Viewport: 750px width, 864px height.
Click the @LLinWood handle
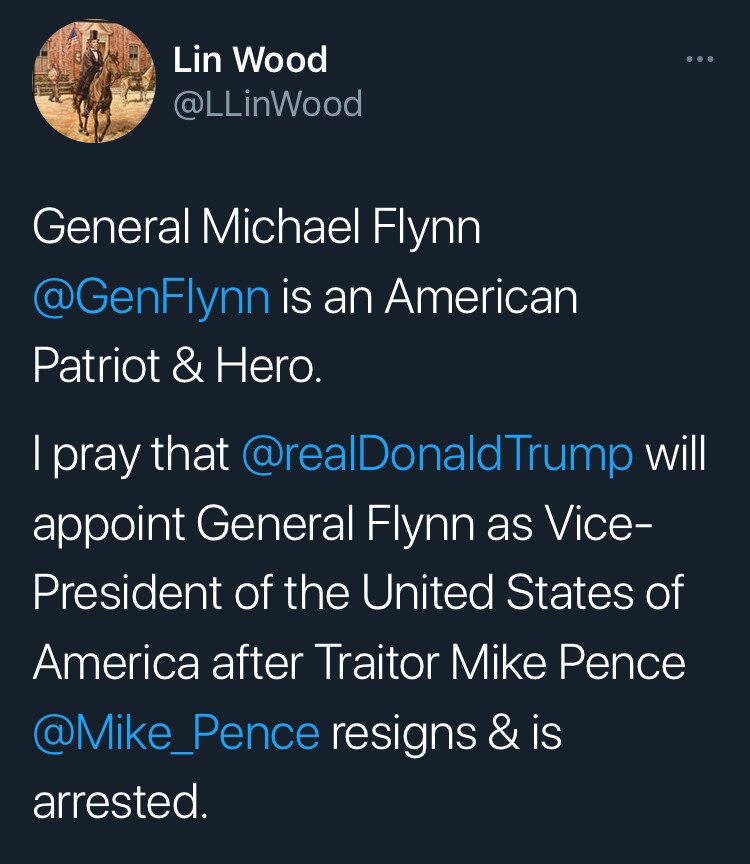coord(268,103)
